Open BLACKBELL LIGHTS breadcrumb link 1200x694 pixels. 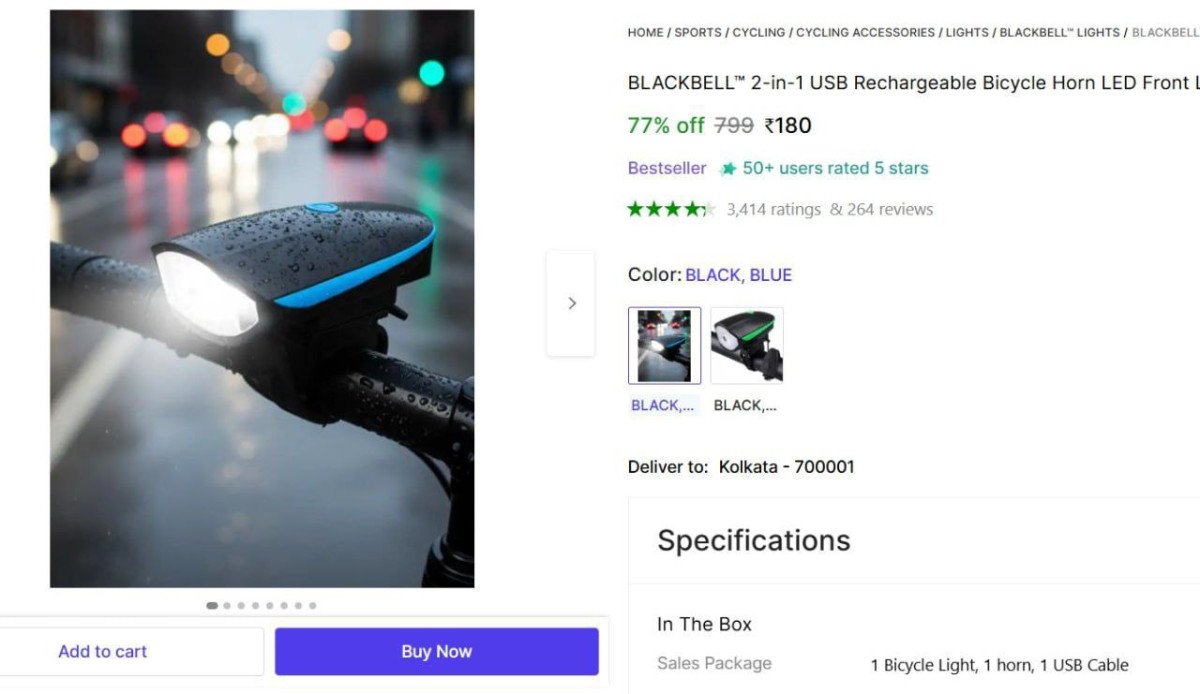[x=1059, y=33]
